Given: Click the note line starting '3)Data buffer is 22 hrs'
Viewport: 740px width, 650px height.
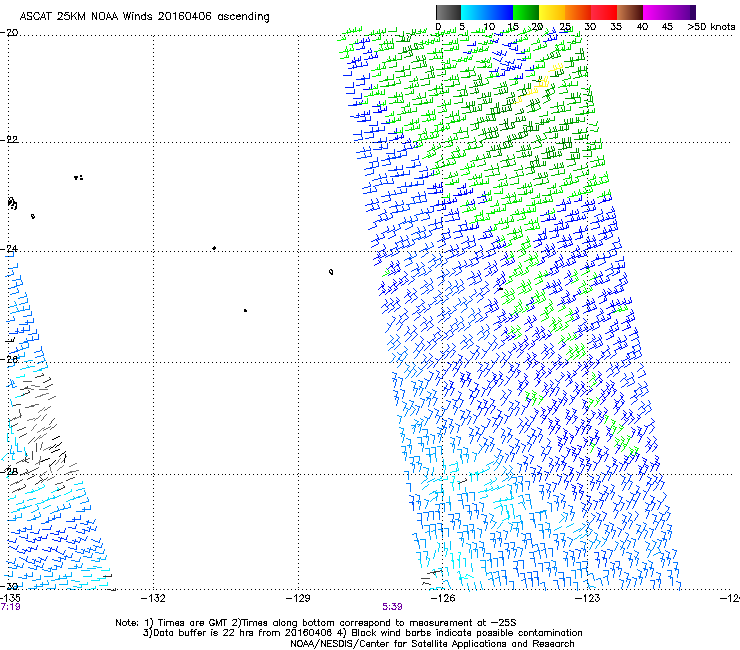Looking at the screenshot, I should point(362,633).
